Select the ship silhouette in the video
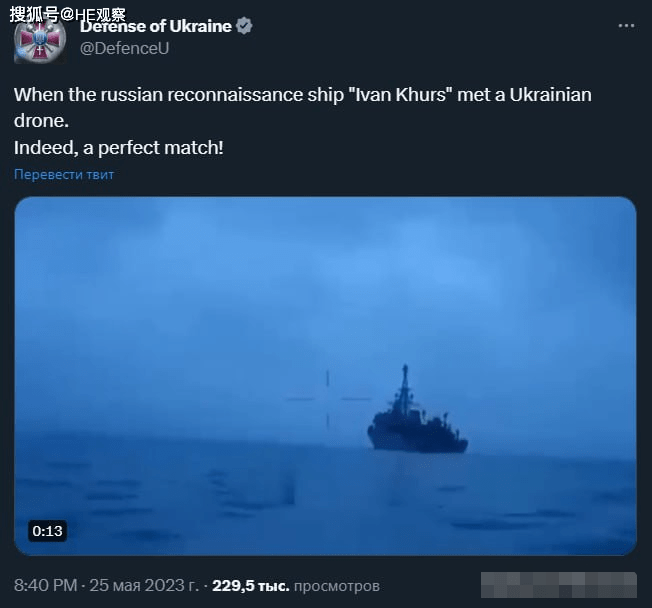 (x=417, y=410)
